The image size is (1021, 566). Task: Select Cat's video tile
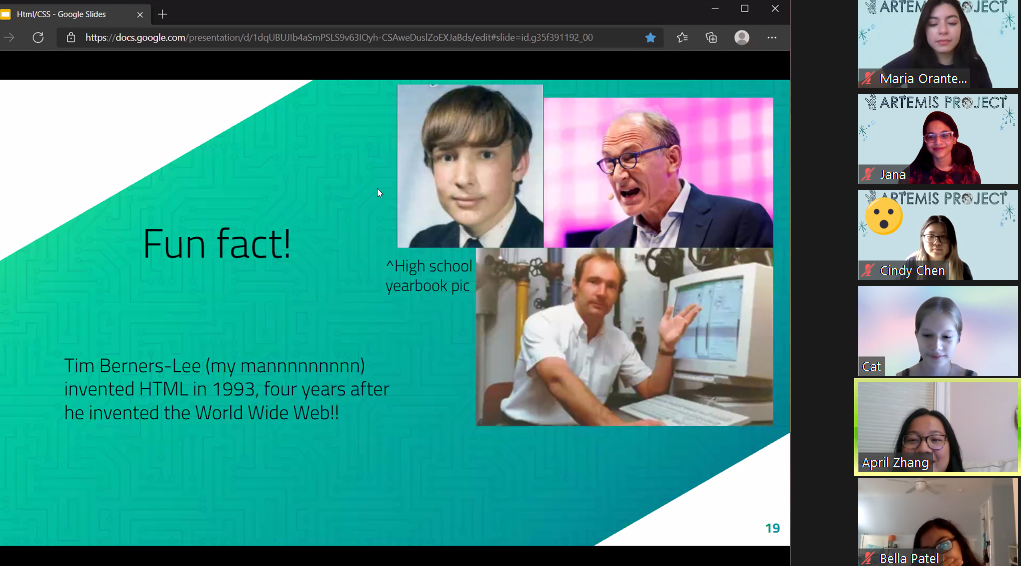click(x=937, y=331)
